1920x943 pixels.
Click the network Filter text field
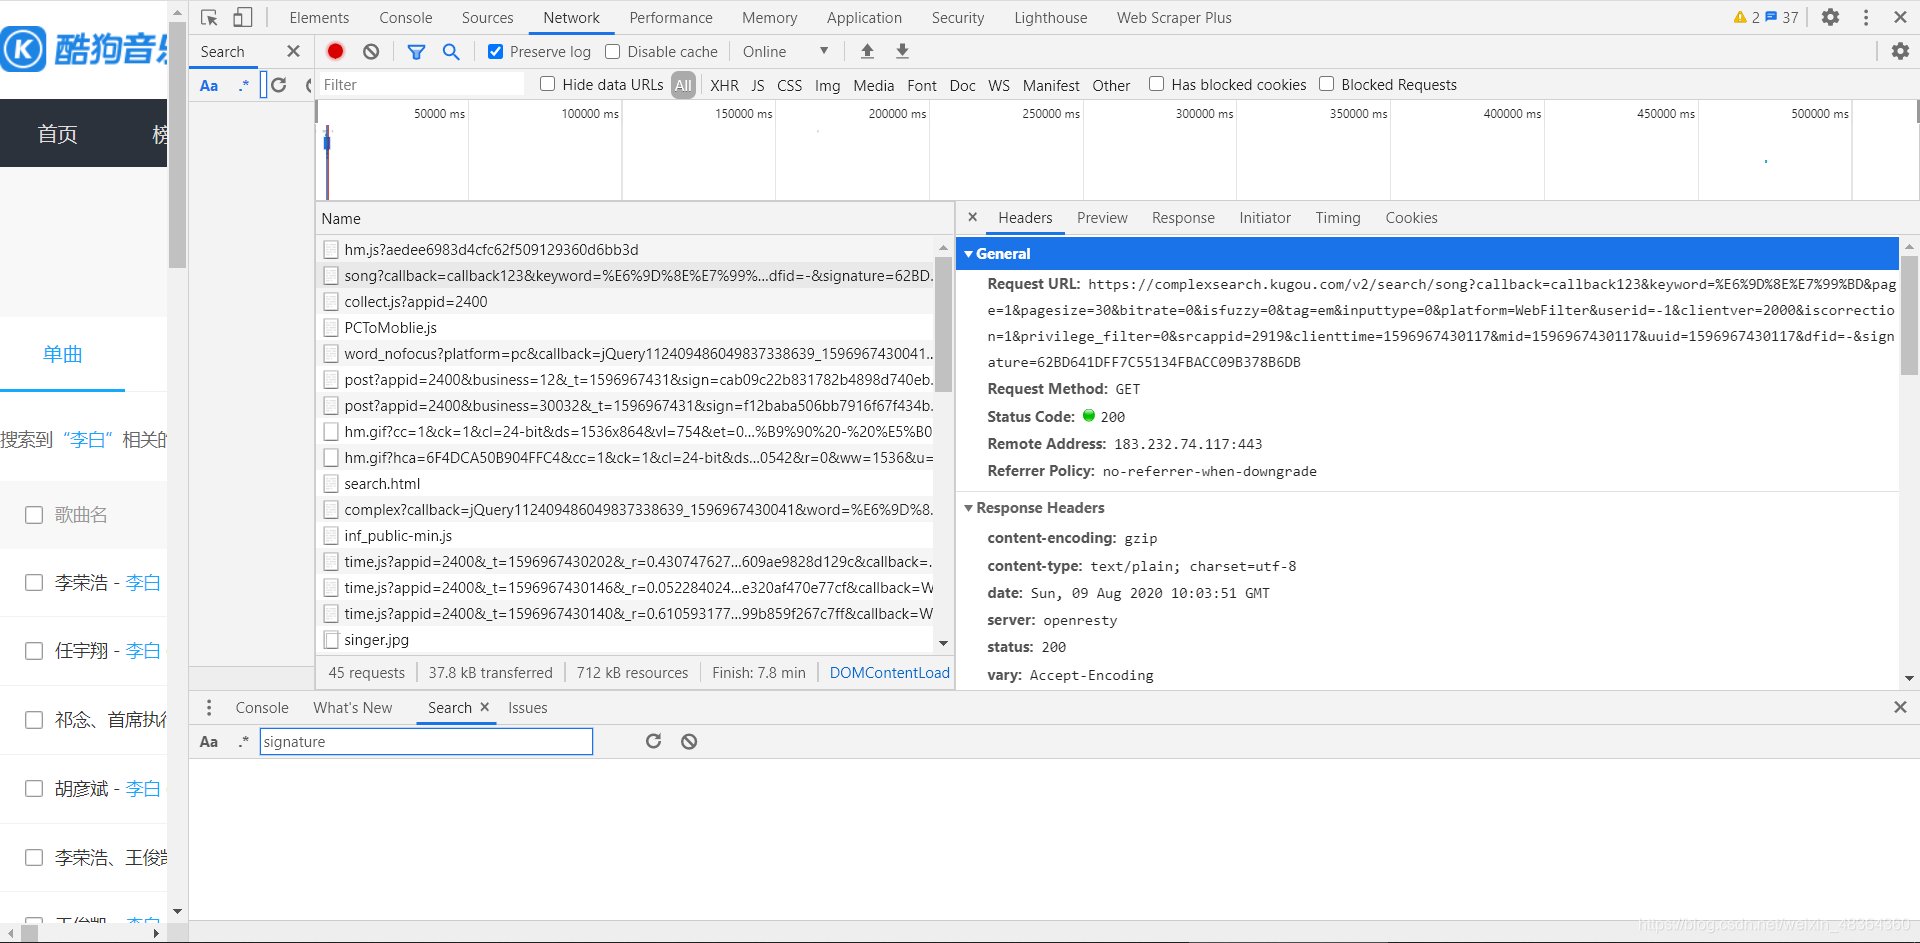[421, 85]
